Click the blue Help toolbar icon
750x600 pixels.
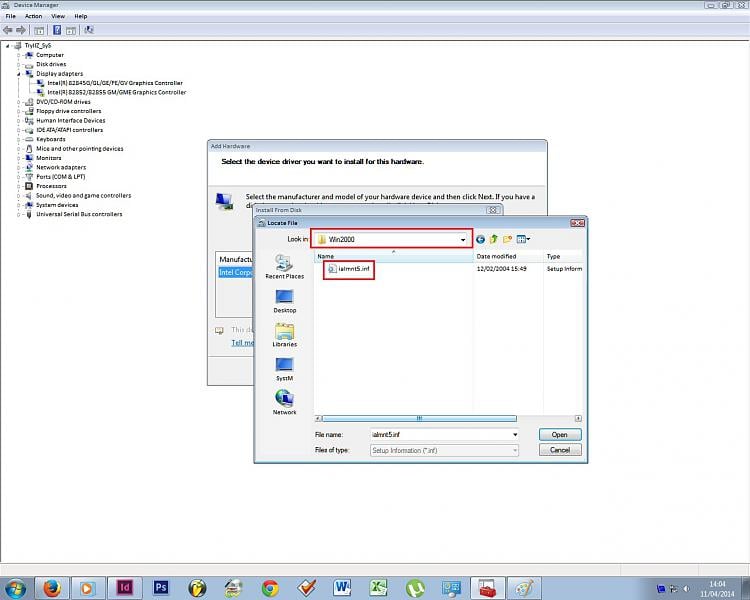(57, 30)
